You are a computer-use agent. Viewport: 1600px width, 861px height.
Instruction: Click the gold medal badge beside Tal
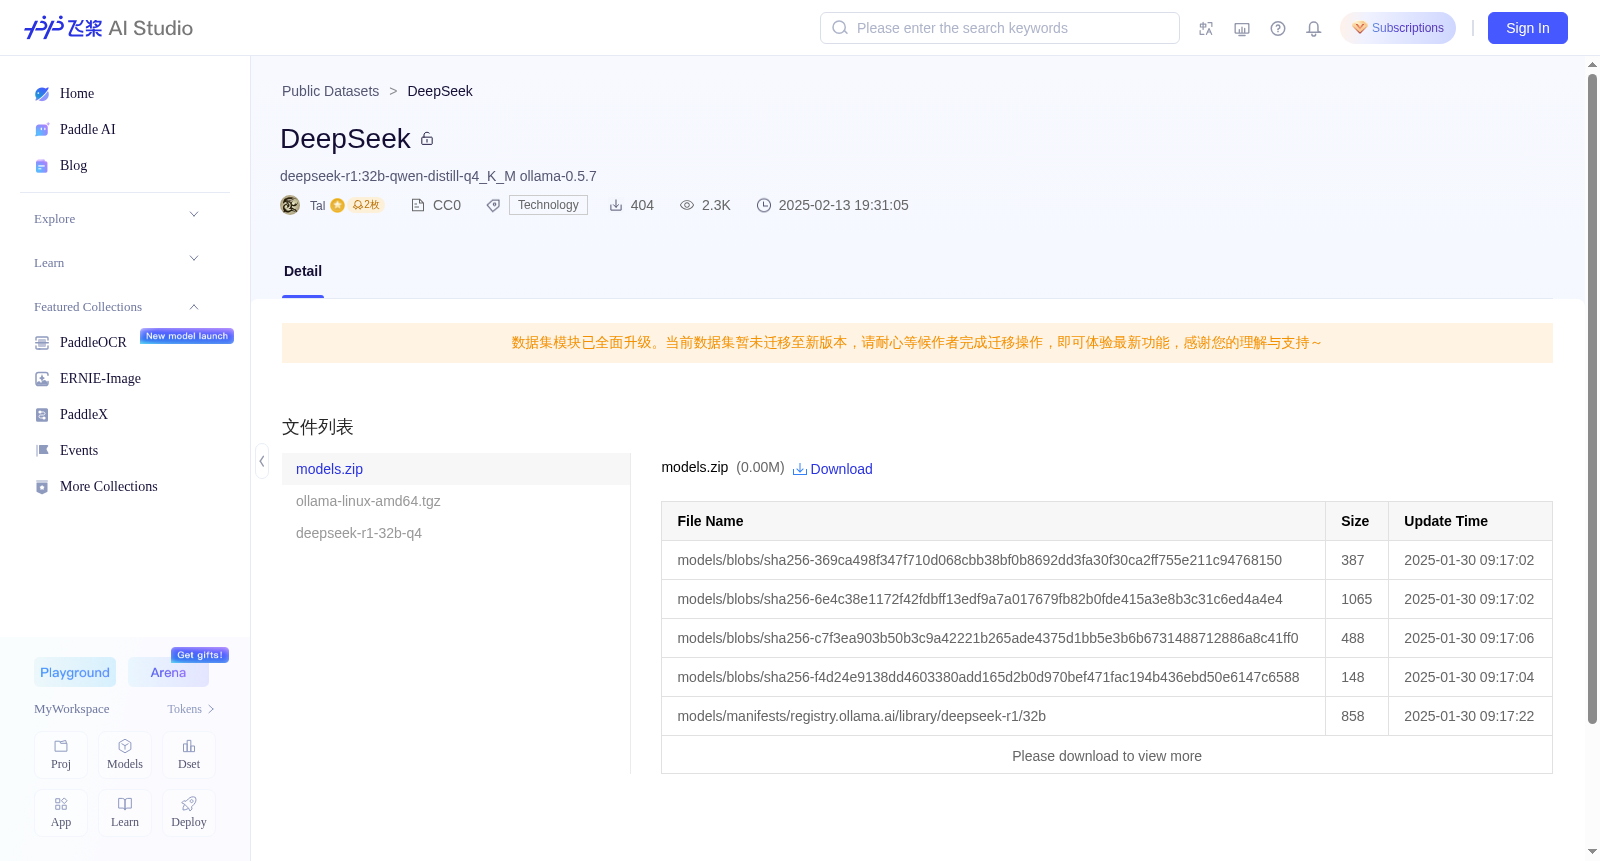(x=338, y=205)
